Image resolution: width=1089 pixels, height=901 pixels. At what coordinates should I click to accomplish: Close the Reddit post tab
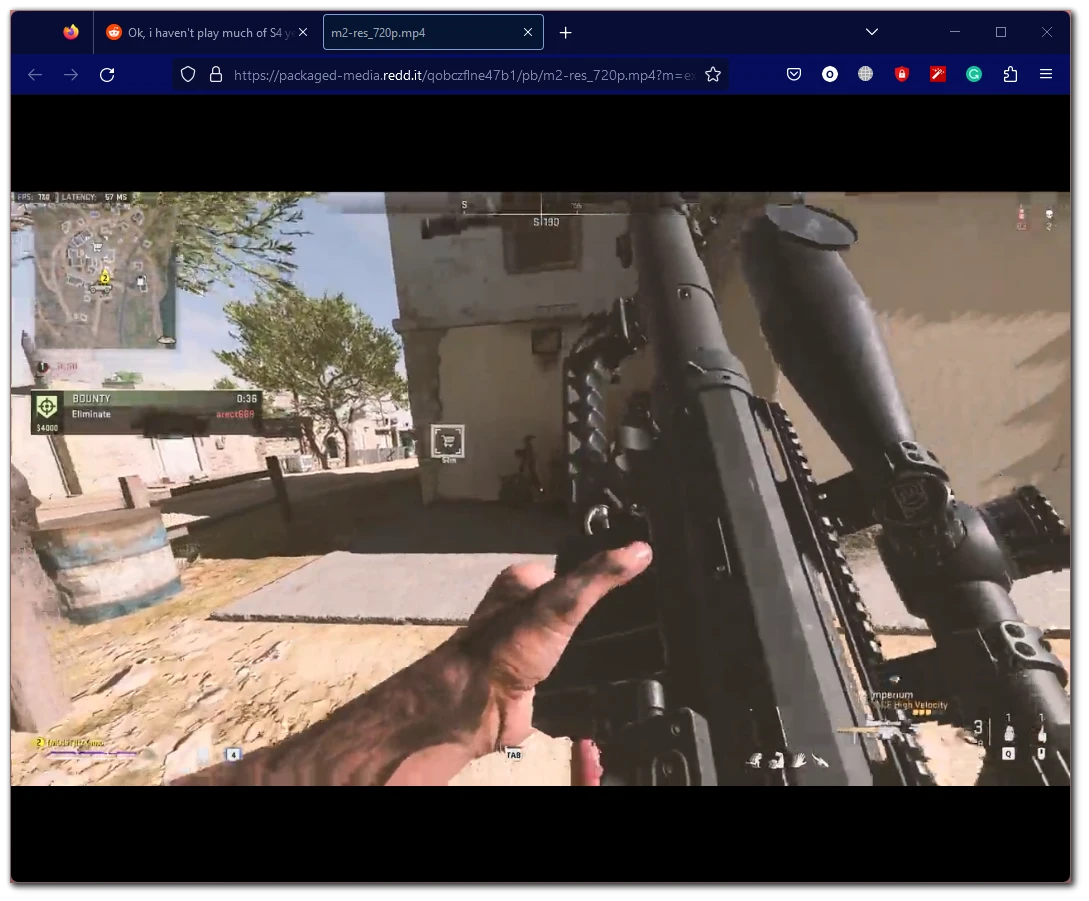click(x=303, y=32)
